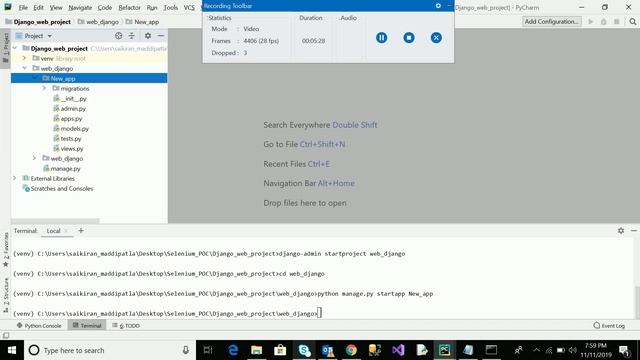Select the New_app folder in tree
This screenshot has height=360, width=640.
(x=89, y=78)
